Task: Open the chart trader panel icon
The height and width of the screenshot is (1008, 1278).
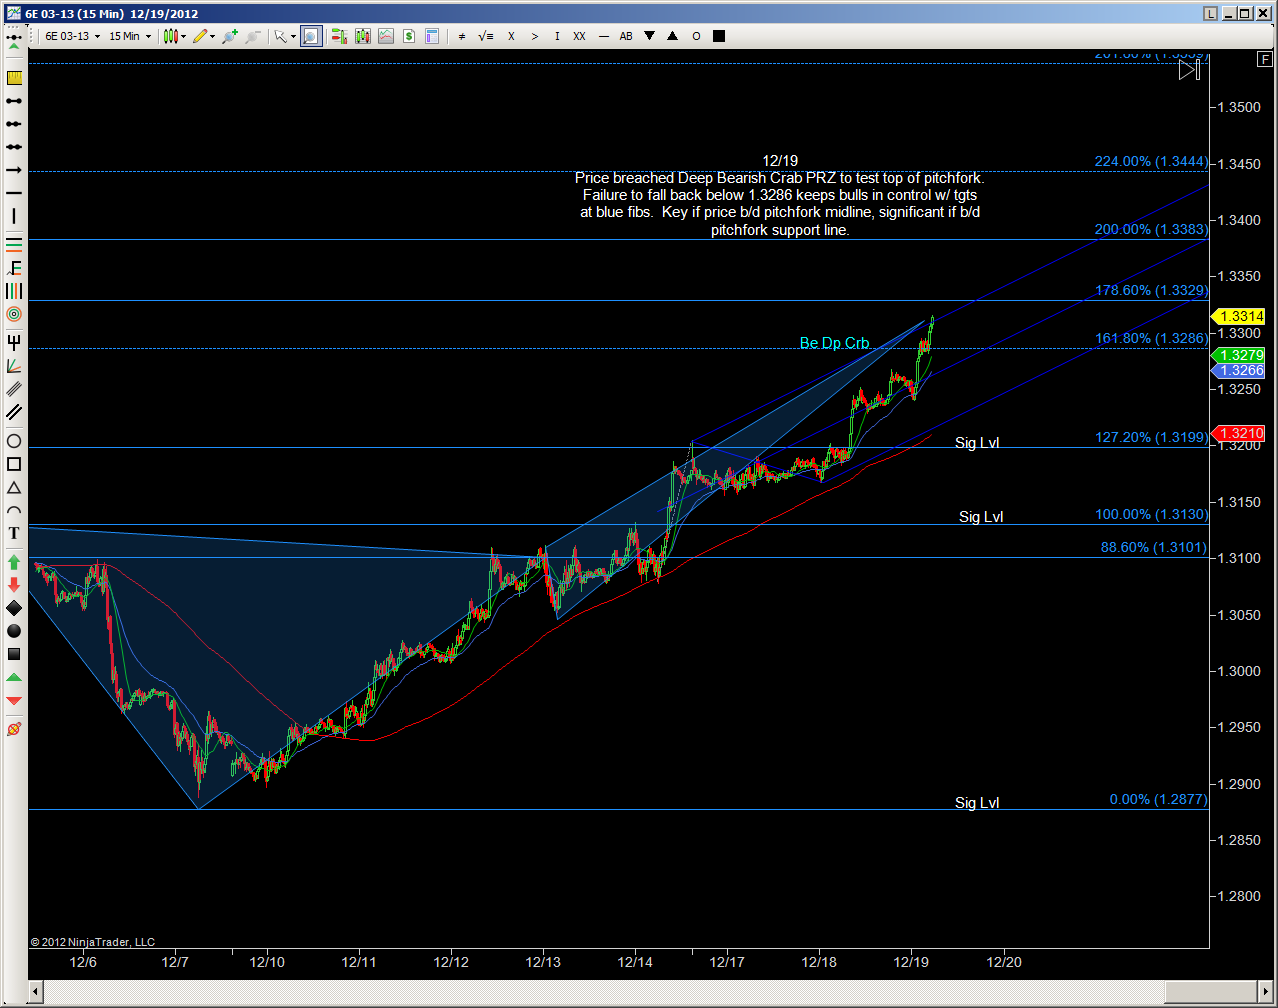Action: click(x=339, y=36)
